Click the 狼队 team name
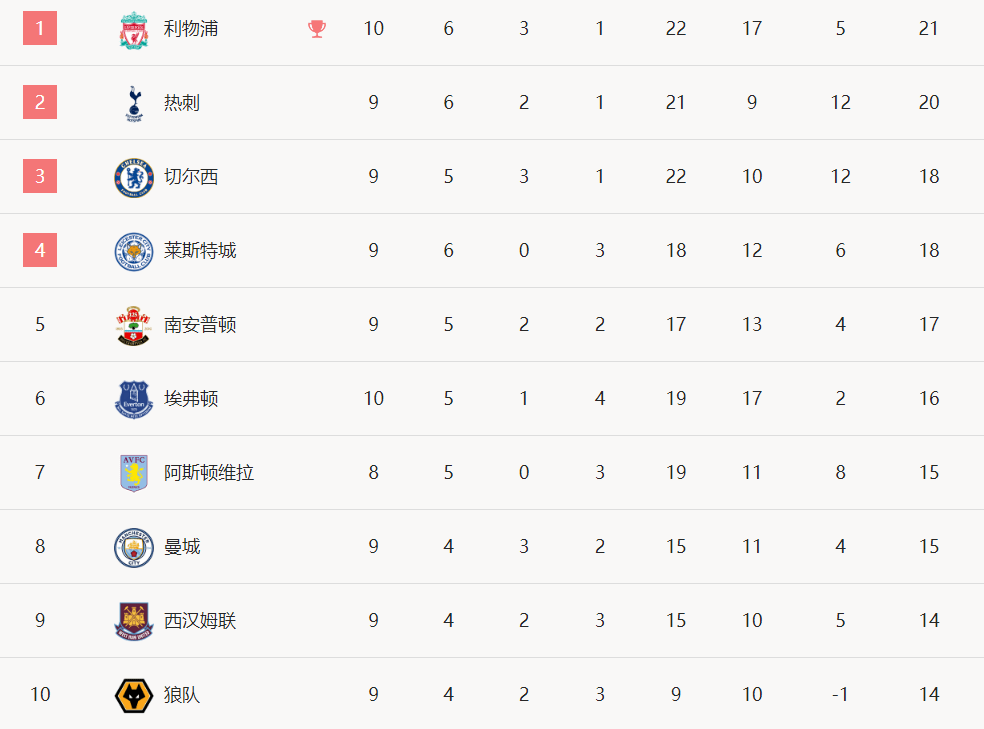Image resolution: width=984 pixels, height=729 pixels. tap(181, 694)
